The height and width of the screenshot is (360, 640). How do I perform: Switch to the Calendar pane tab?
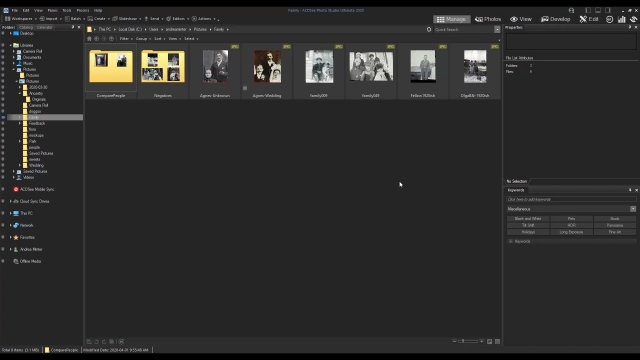44,27
